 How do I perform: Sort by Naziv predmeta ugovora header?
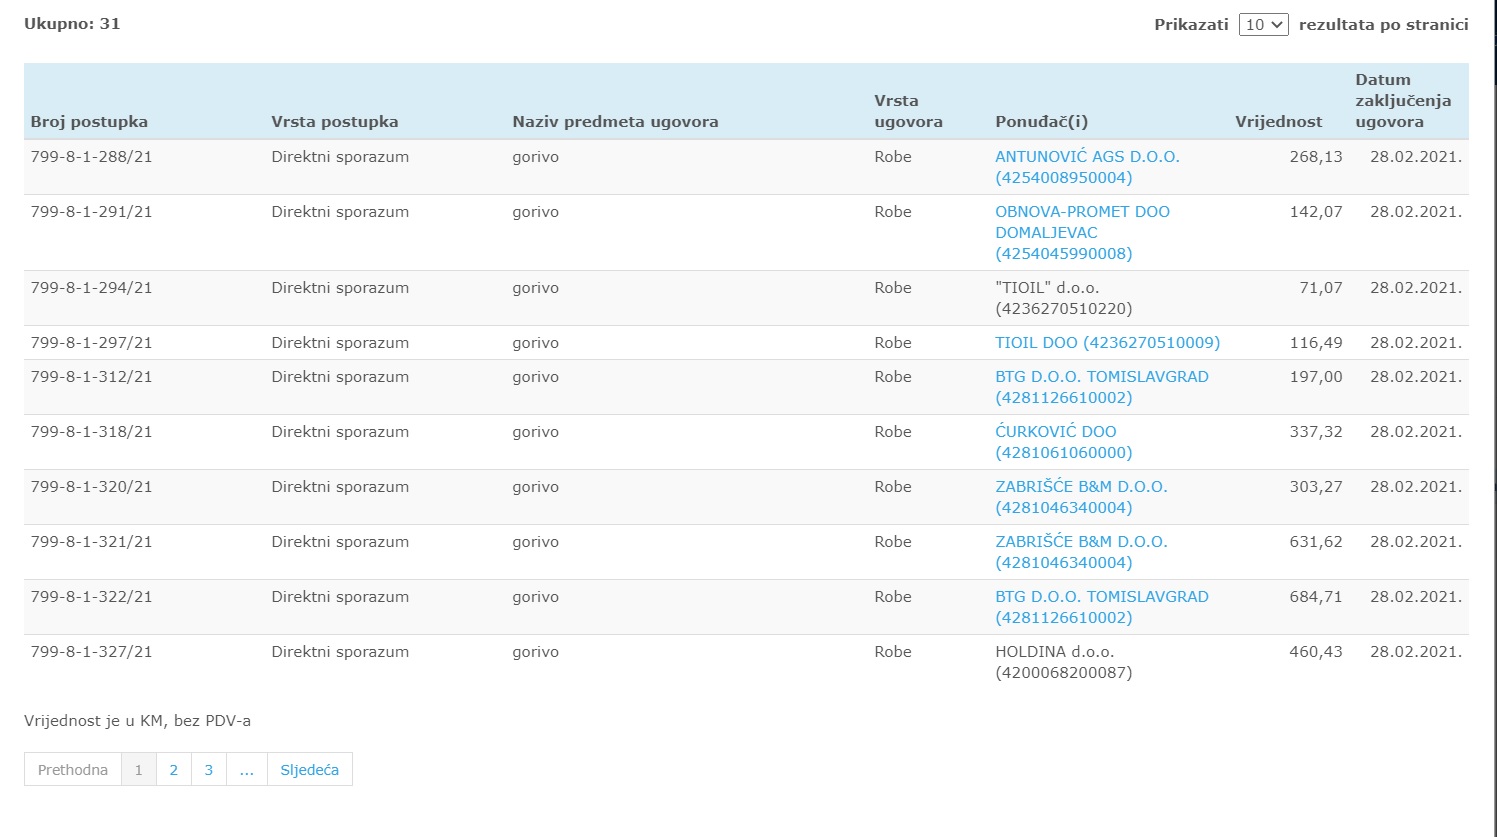tap(615, 121)
